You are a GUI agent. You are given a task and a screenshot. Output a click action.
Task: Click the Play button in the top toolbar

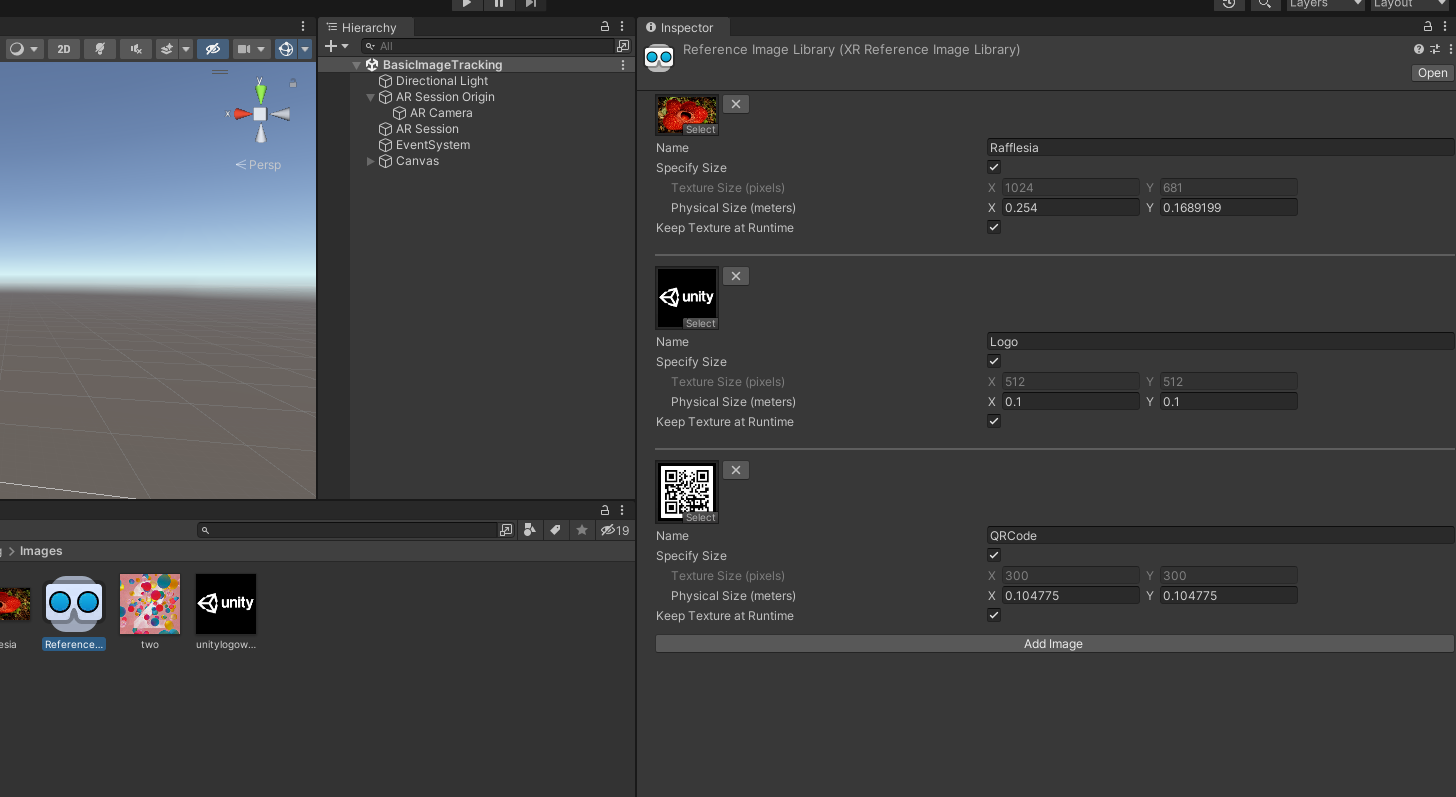(x=467, y=4)
